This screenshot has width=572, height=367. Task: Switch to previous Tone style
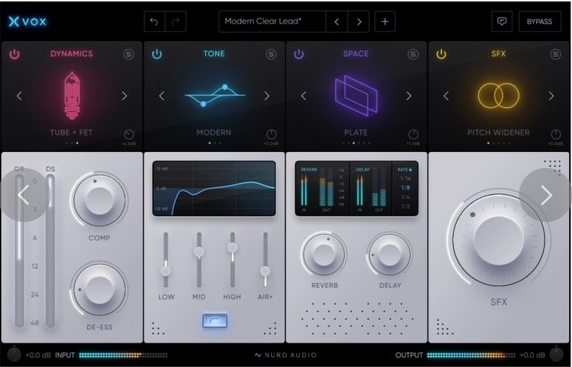162,96
